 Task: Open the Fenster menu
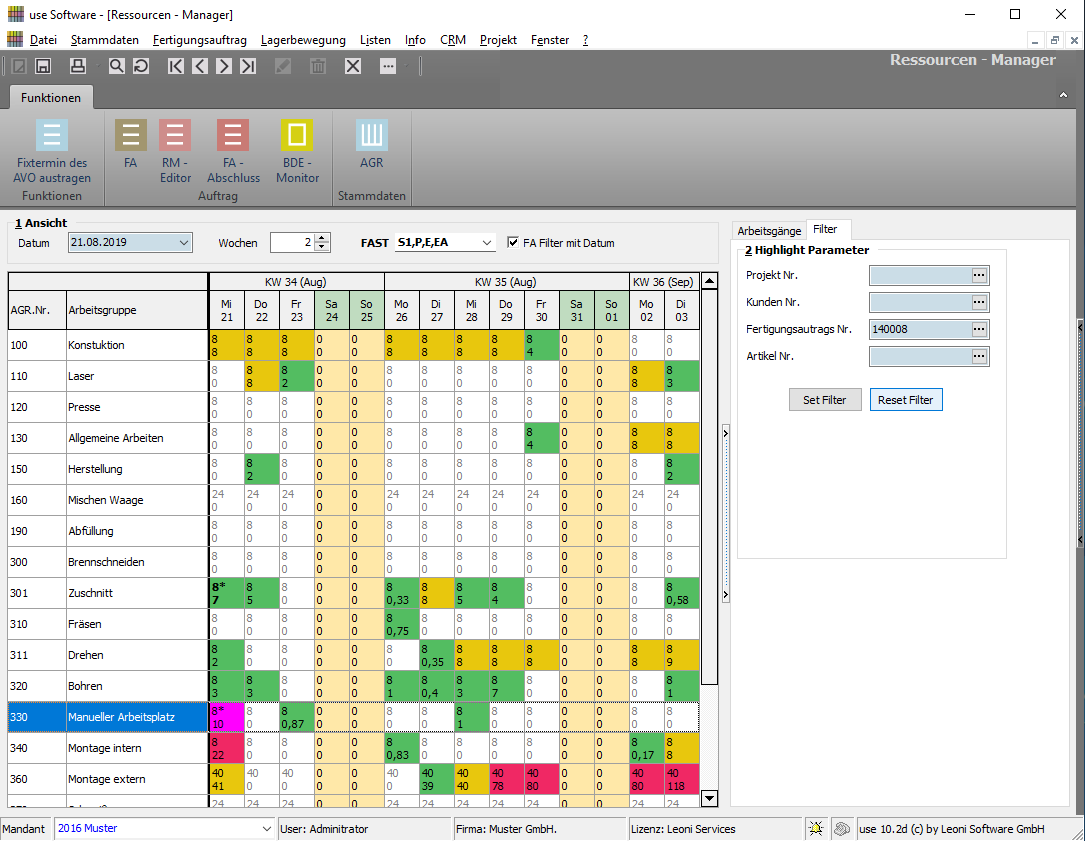[x=550, y=40]
